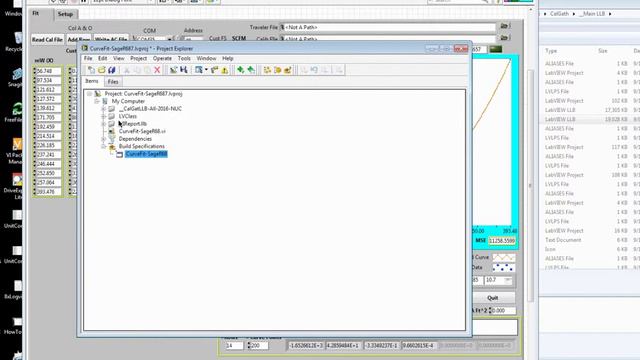The width and height of the screenshot is (640, 360).
Task: Open Project menu
Action: pos(138,58)
